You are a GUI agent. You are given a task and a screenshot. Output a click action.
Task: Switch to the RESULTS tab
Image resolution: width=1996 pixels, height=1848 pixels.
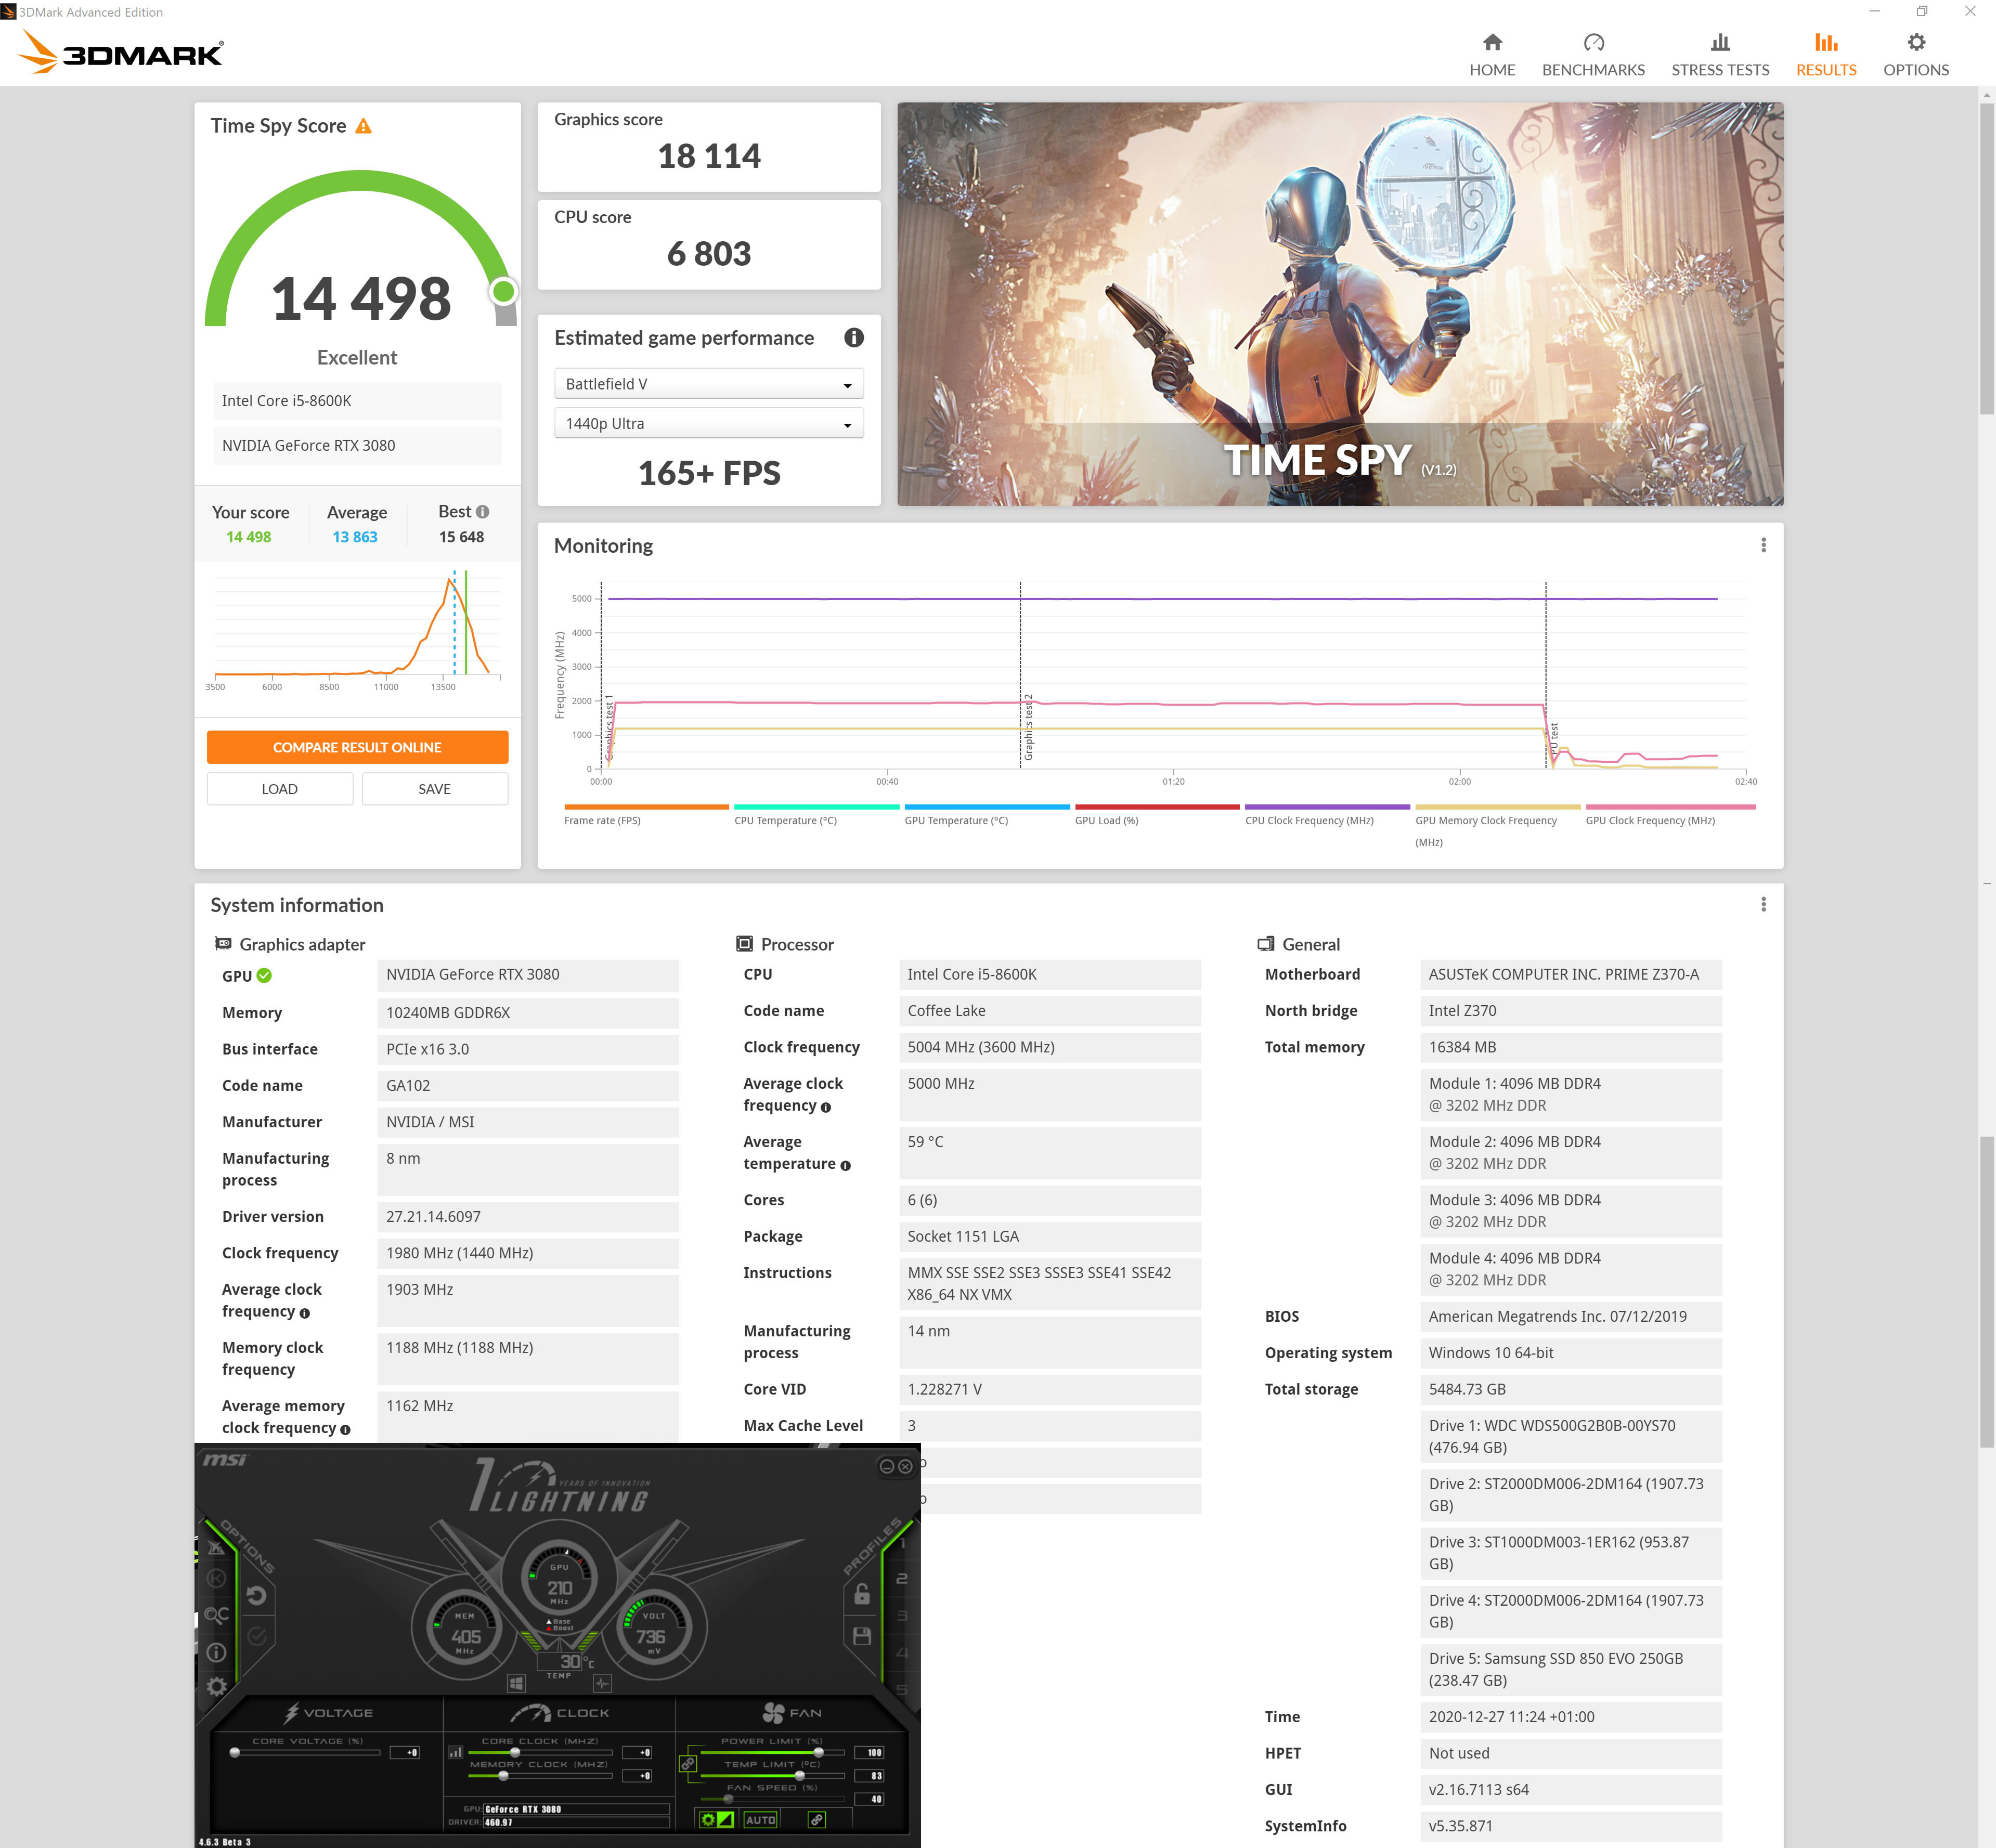1826,55
